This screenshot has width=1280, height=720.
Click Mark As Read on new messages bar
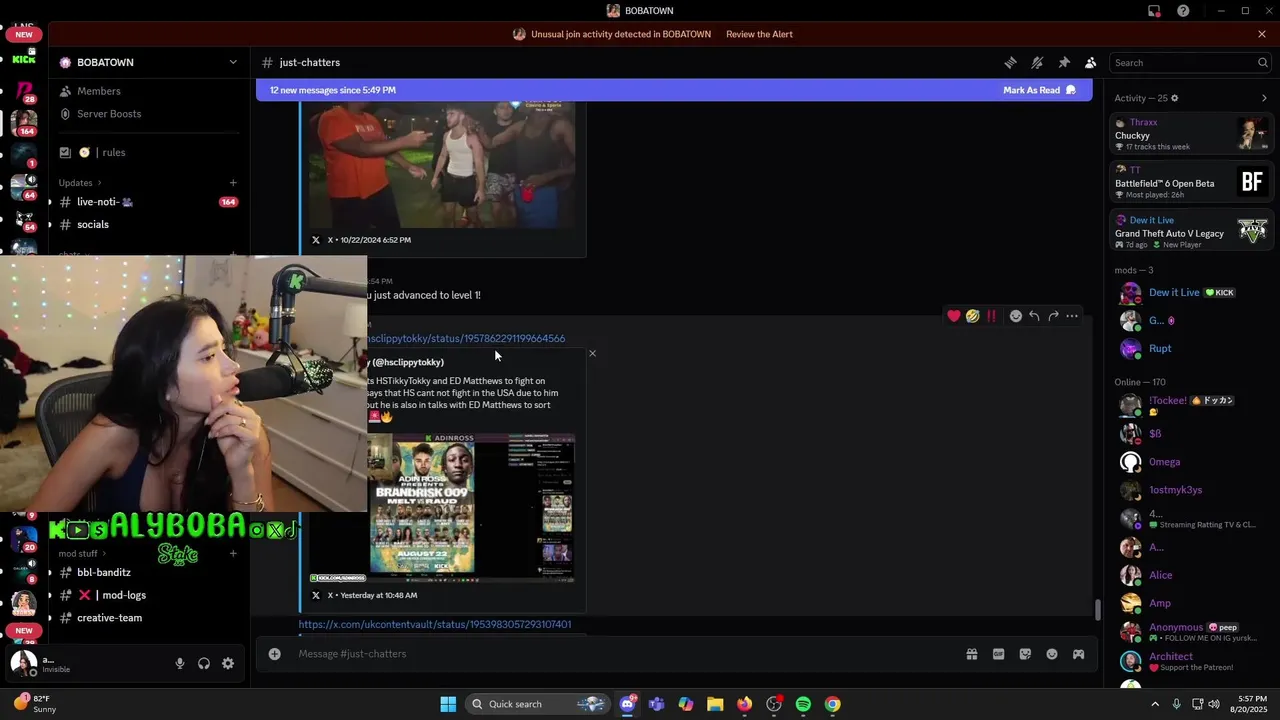(1039, 90)
